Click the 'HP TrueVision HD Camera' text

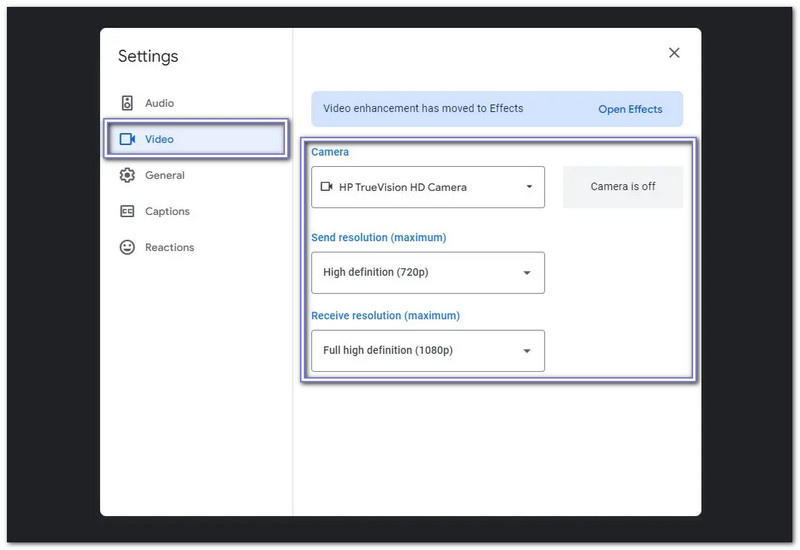coord(403,187)
